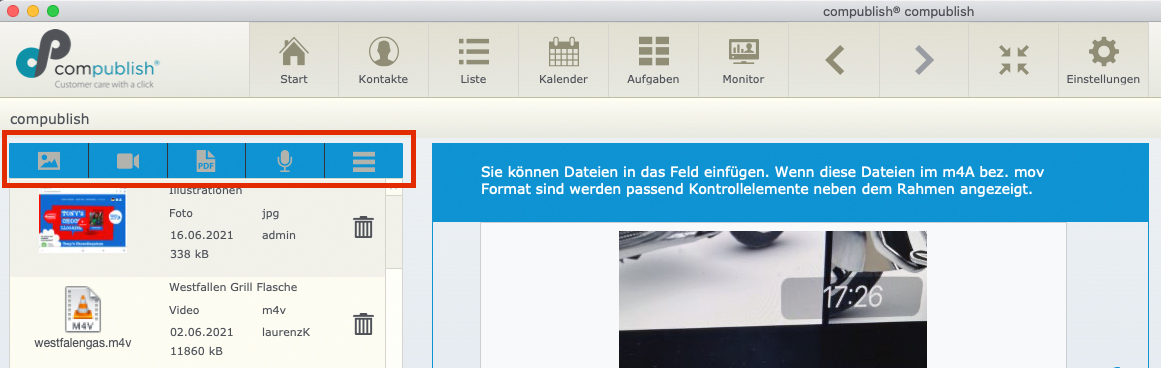The width and height of the screenshot is (1161, 368).
Task: Click the laurenzK user label
Action: pyautogui.click(x=286, y=332)
